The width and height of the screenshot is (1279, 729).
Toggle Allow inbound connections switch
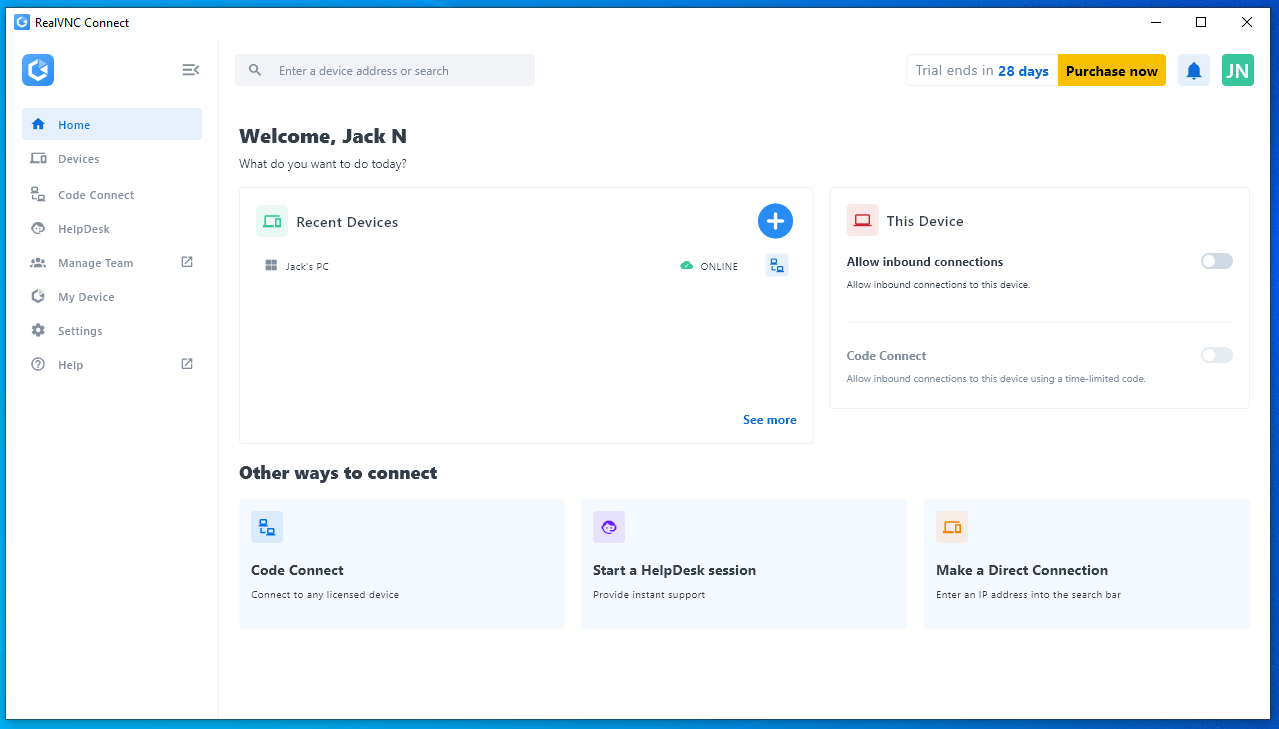click(x=1217, y=261)
